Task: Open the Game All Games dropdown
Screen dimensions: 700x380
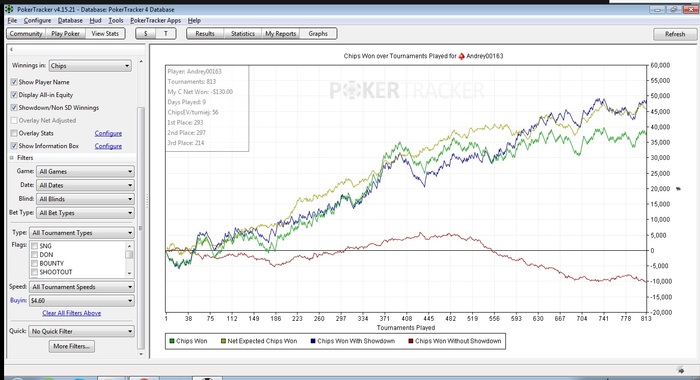Action: pos(85,171)
